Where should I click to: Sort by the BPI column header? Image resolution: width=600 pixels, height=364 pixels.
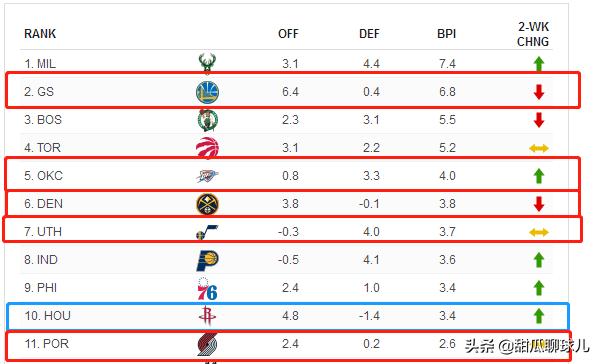click(x=446, y=34)
